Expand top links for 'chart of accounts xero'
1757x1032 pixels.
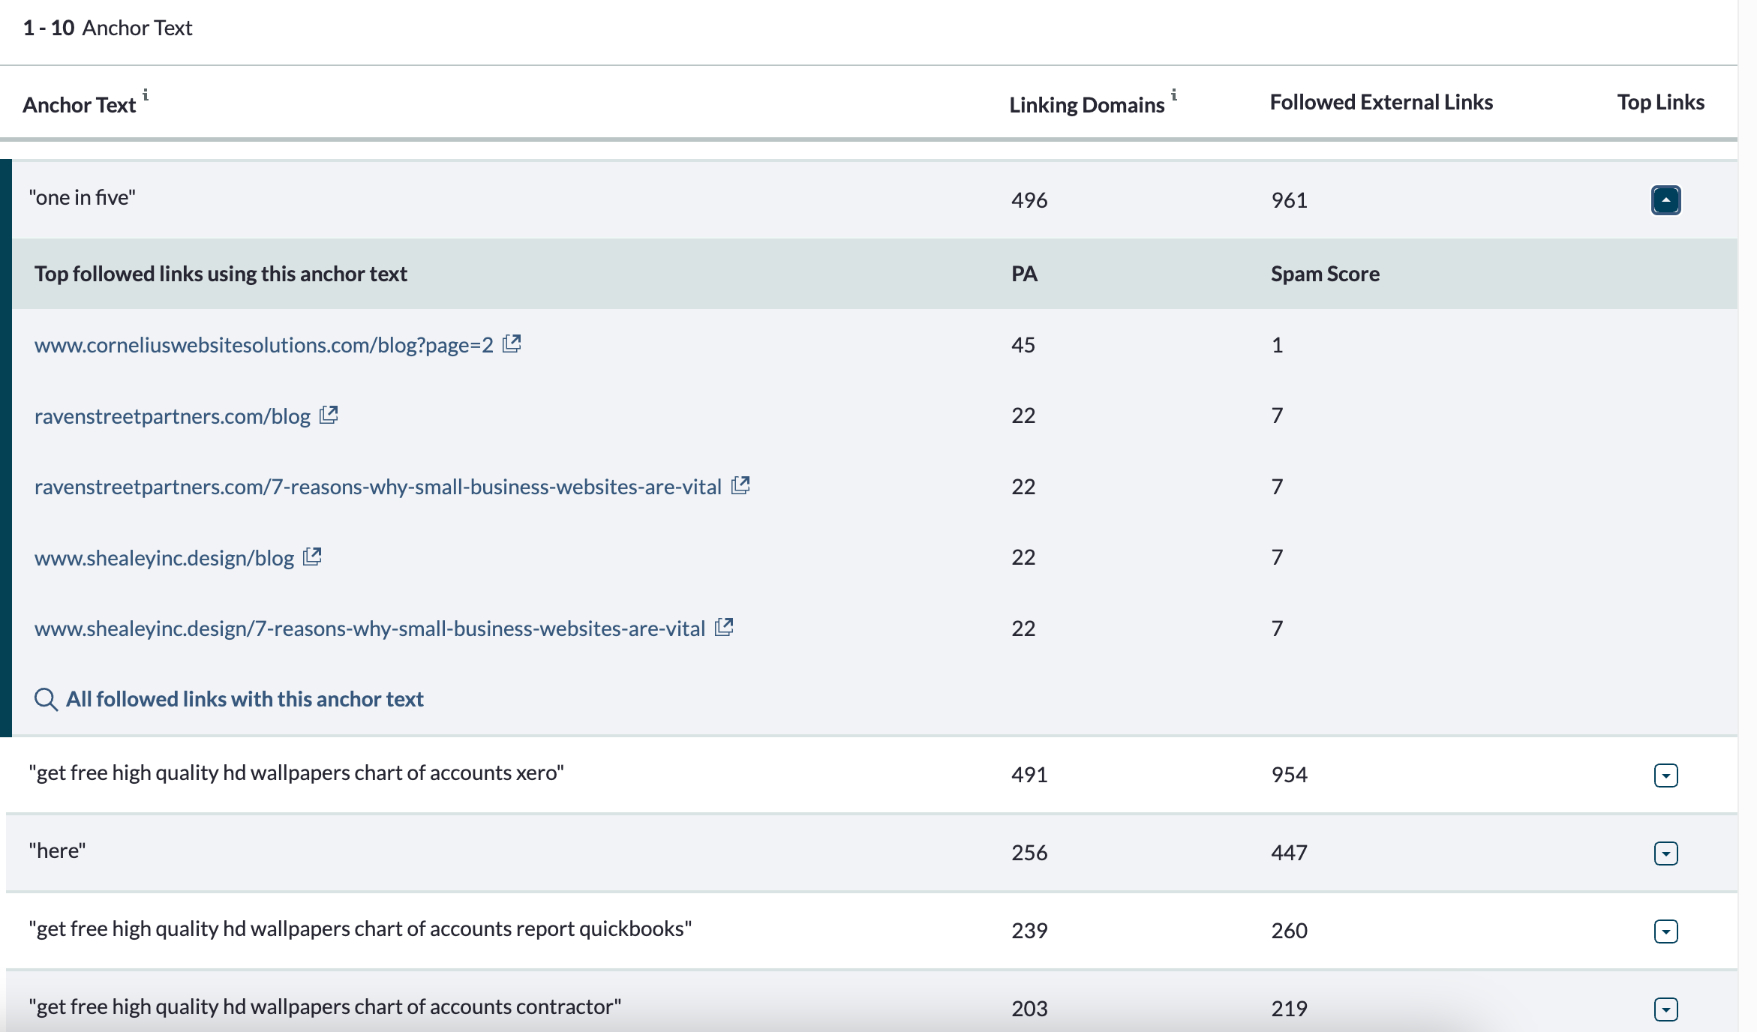point(1666,774)
